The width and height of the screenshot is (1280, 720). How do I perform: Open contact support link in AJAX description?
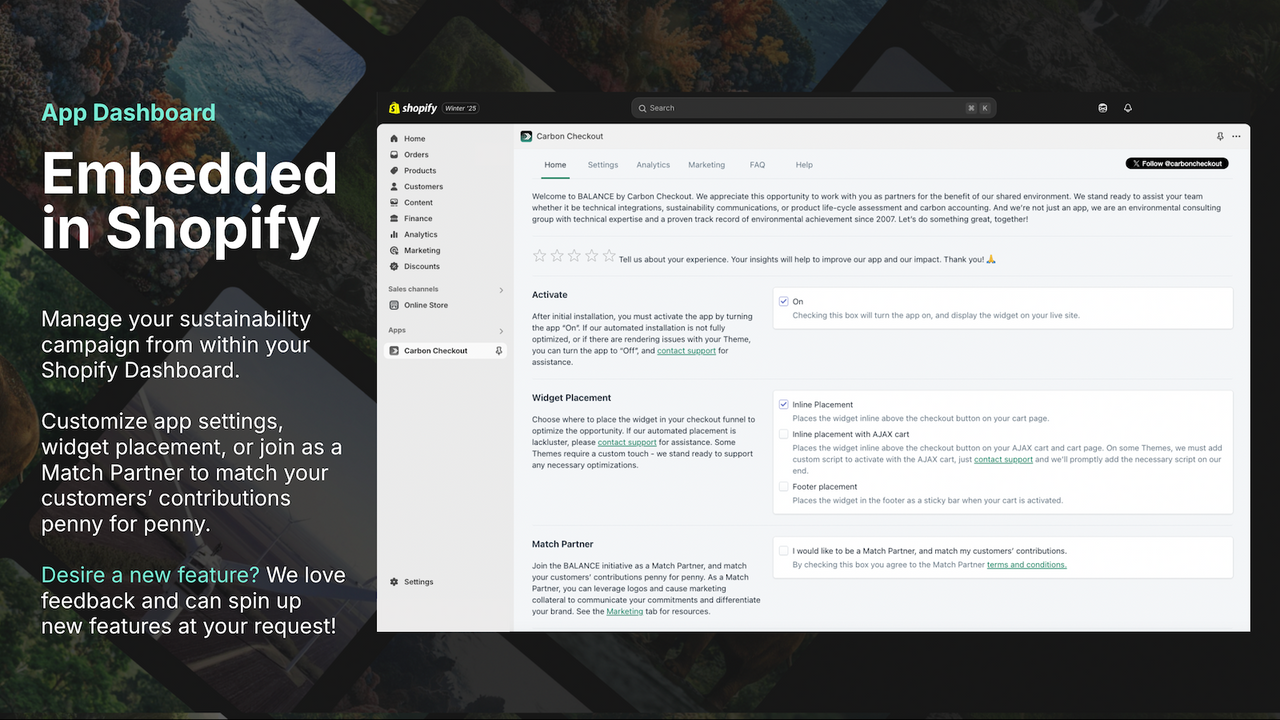pyautogui.click(x=1003, y=459)
